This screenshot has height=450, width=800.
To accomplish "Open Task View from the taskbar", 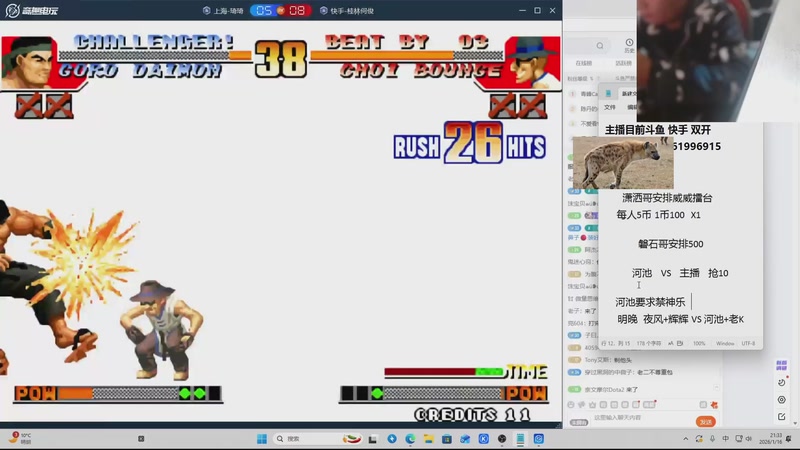I will pyautogui.click(x=373, y=439).
